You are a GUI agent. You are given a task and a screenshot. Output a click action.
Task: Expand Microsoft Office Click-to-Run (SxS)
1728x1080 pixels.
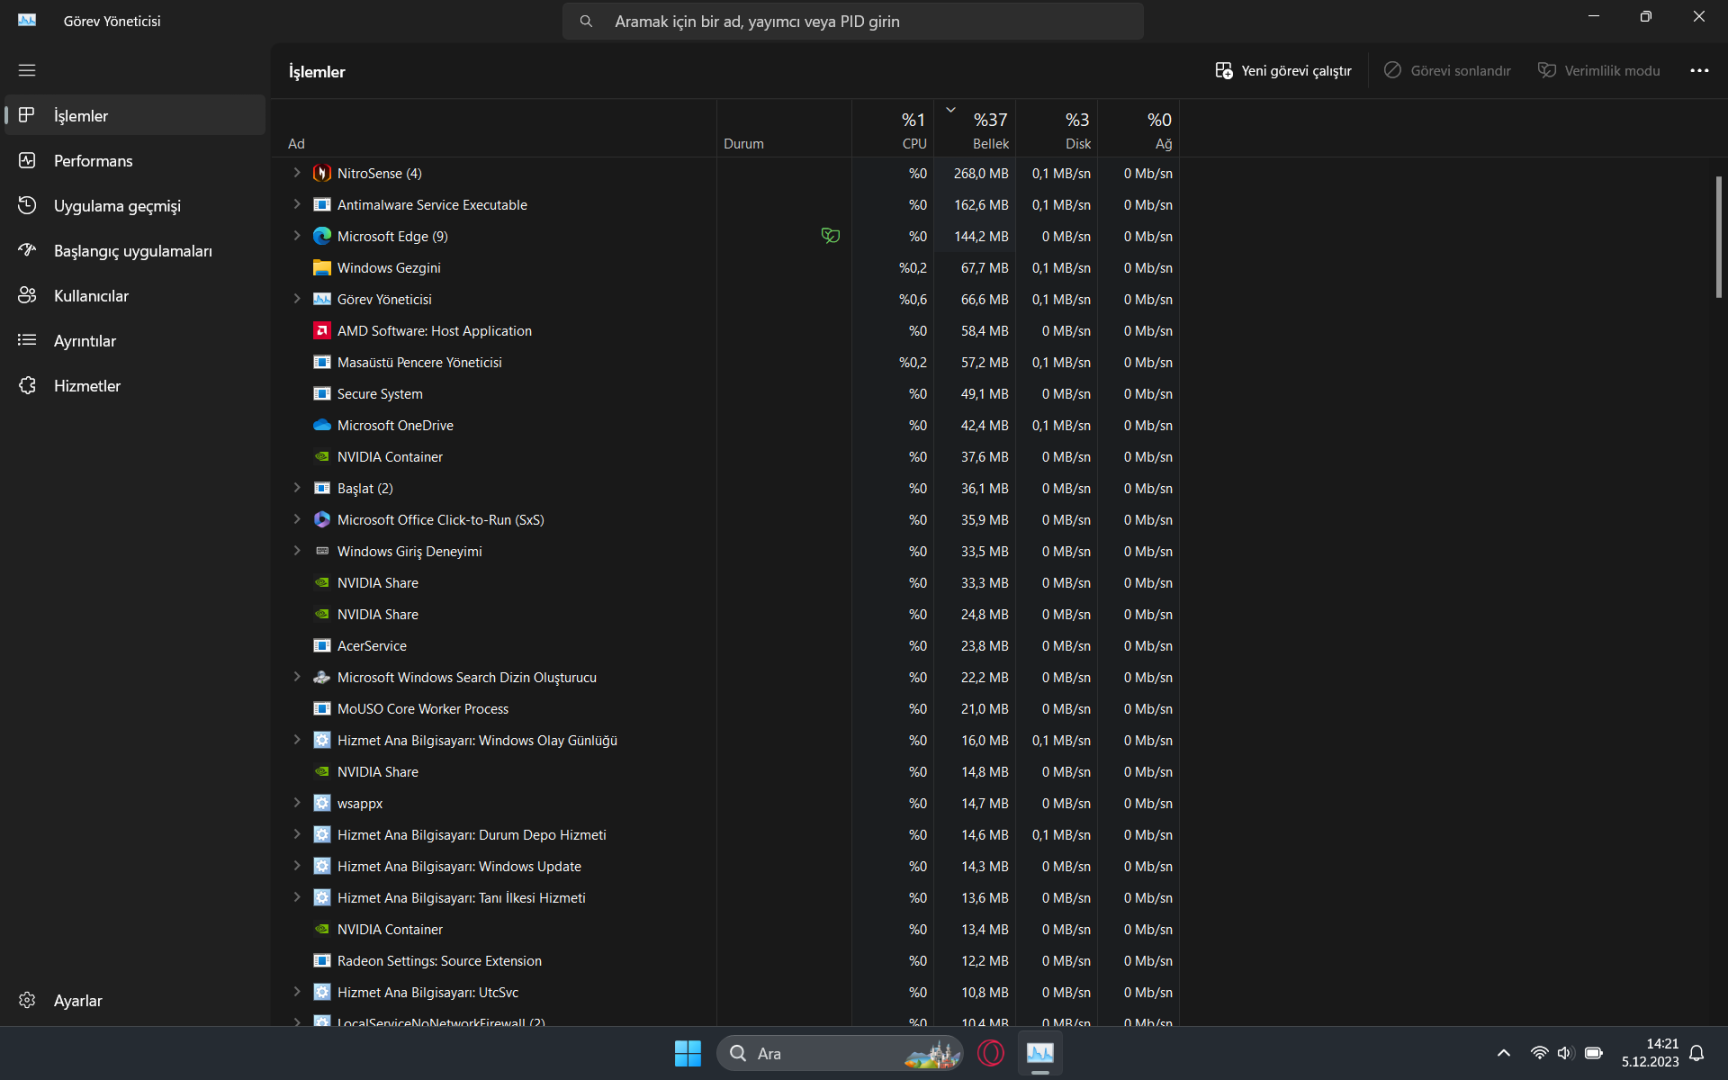(297, 520)
